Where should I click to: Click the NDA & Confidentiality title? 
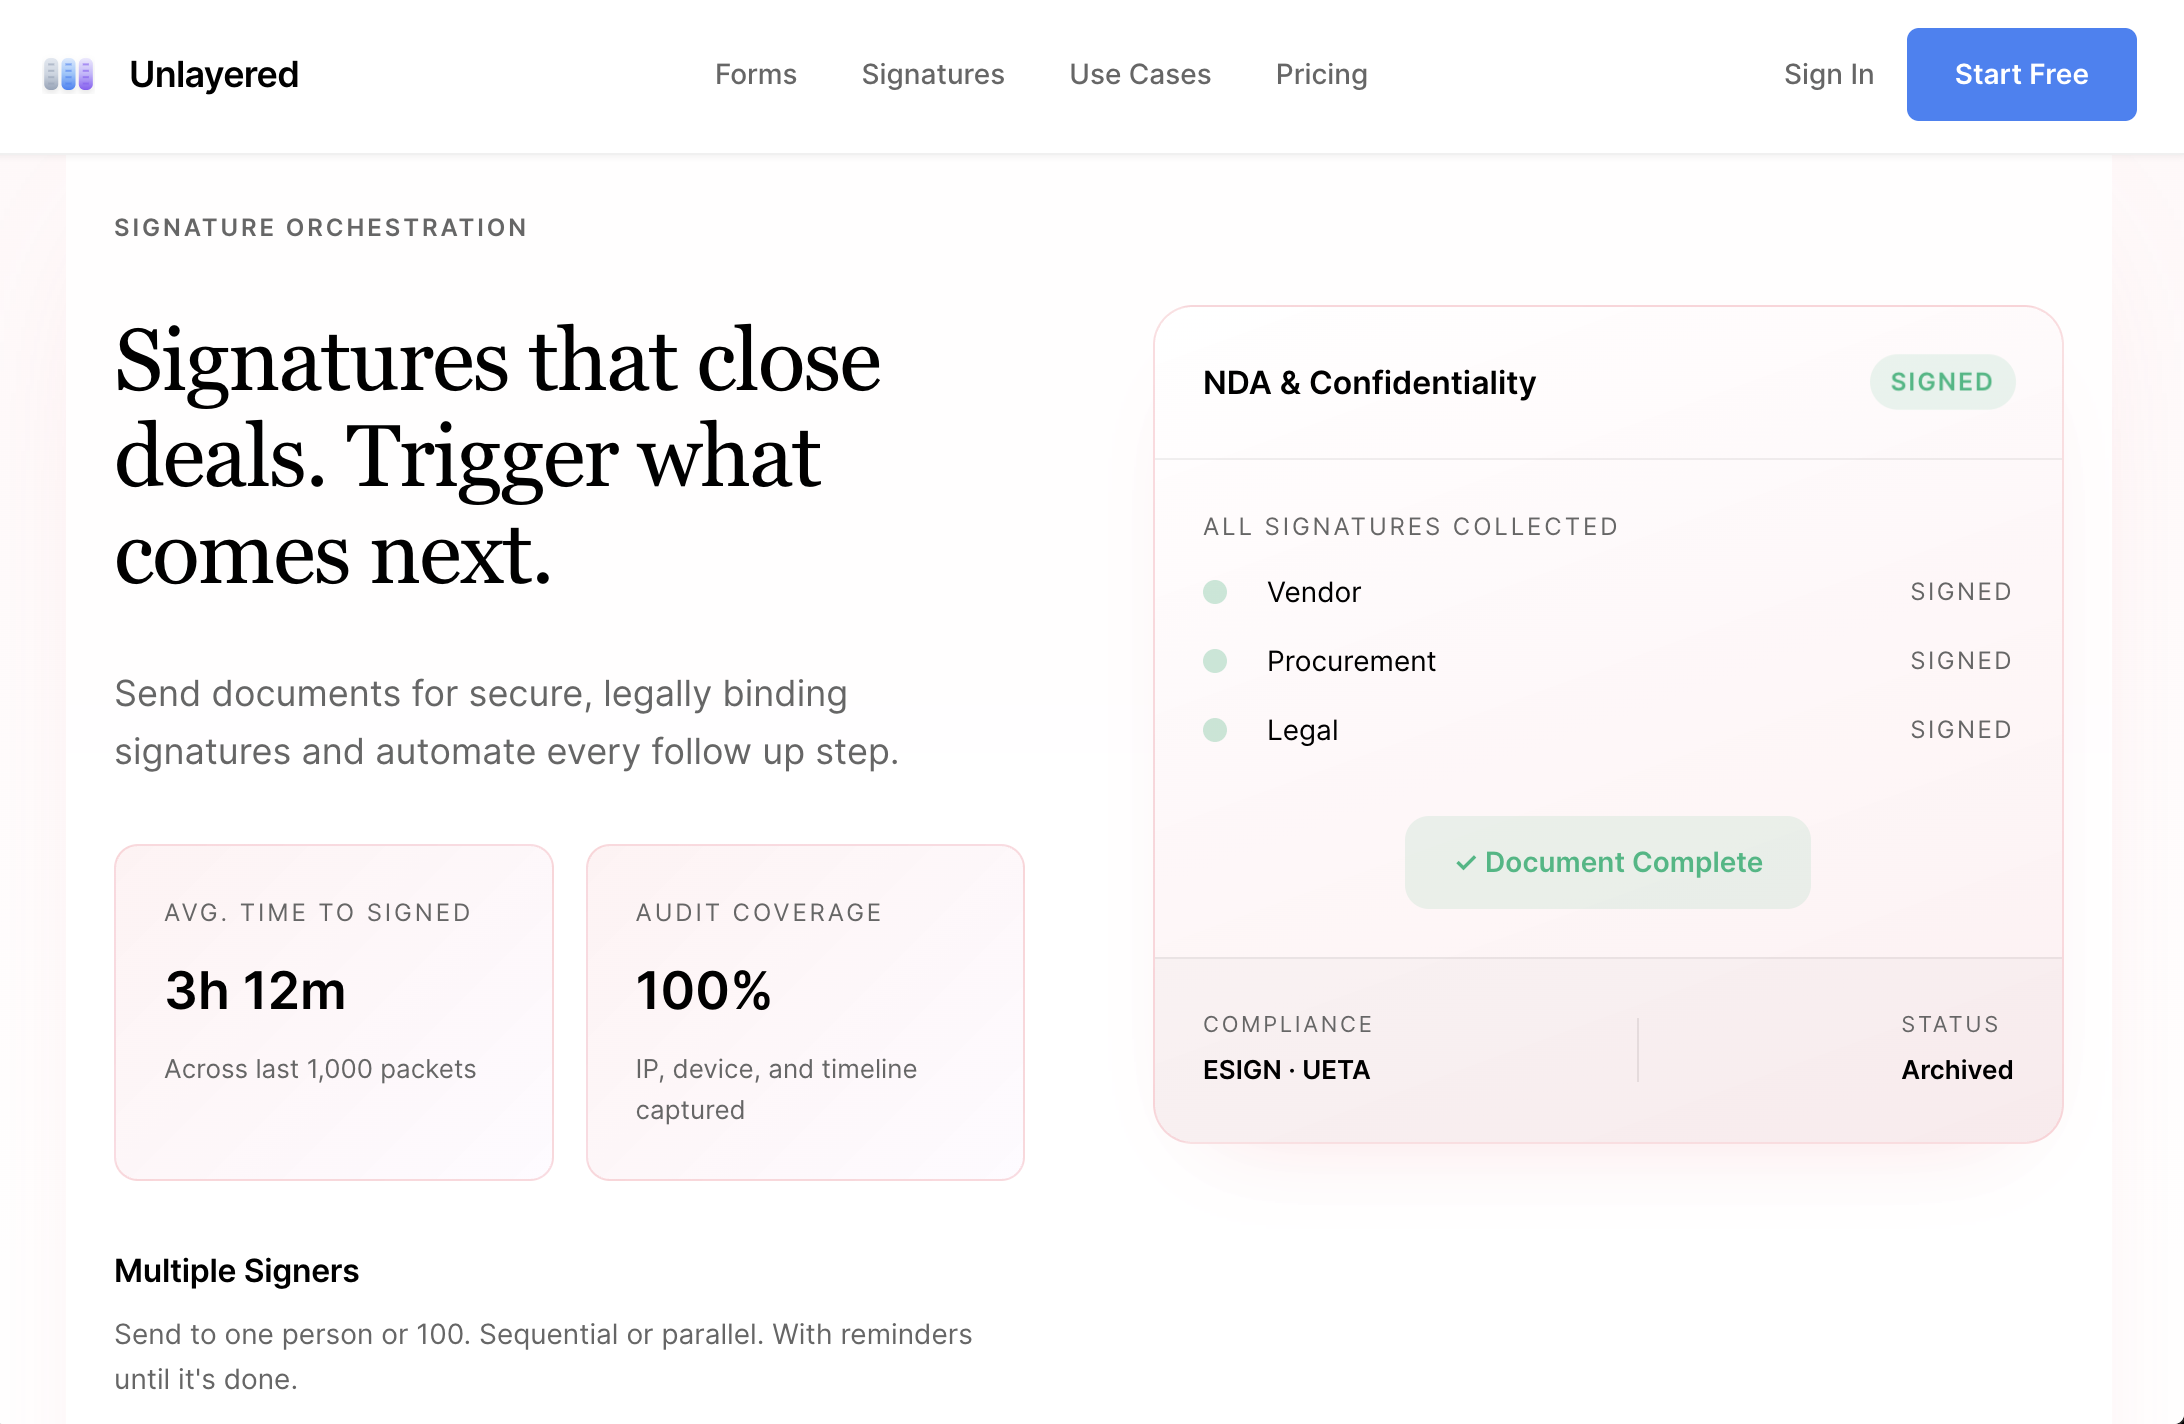[x=1369, y=383]
